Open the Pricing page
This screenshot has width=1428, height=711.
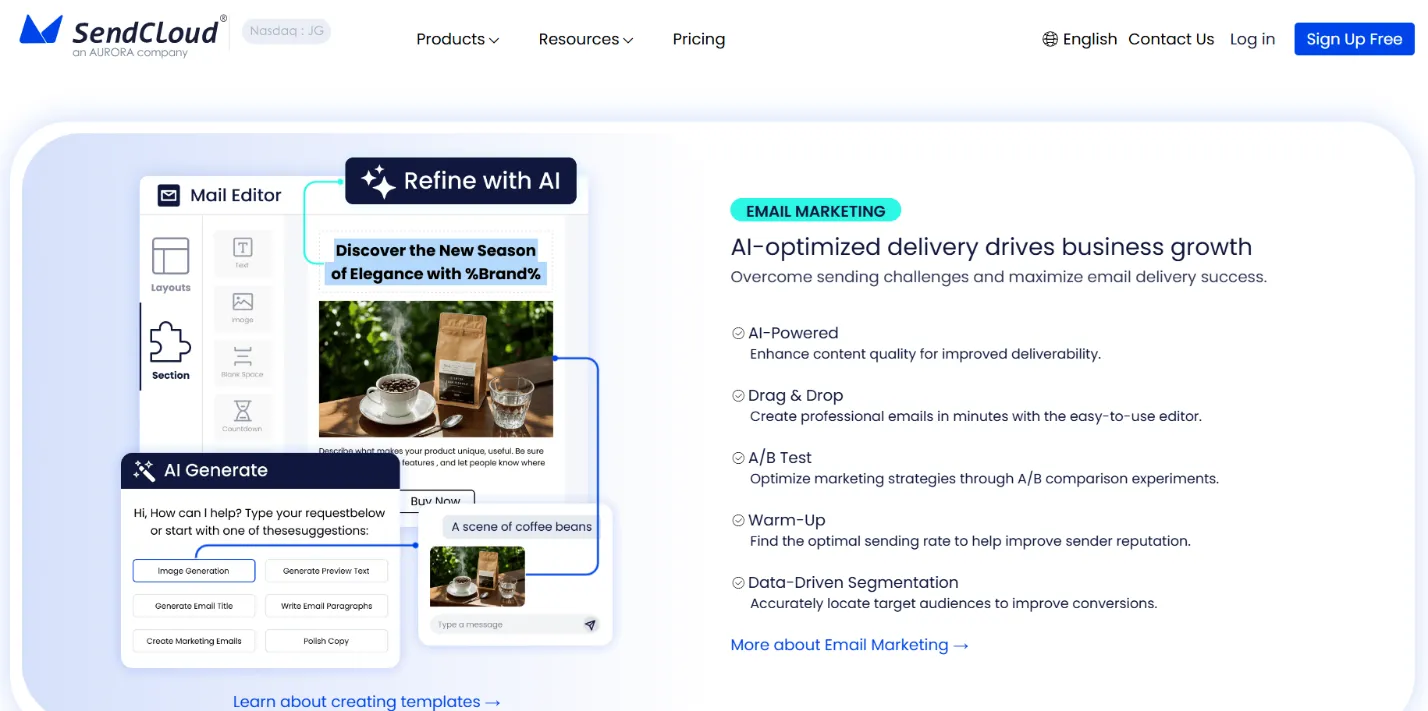coord(699,39)
